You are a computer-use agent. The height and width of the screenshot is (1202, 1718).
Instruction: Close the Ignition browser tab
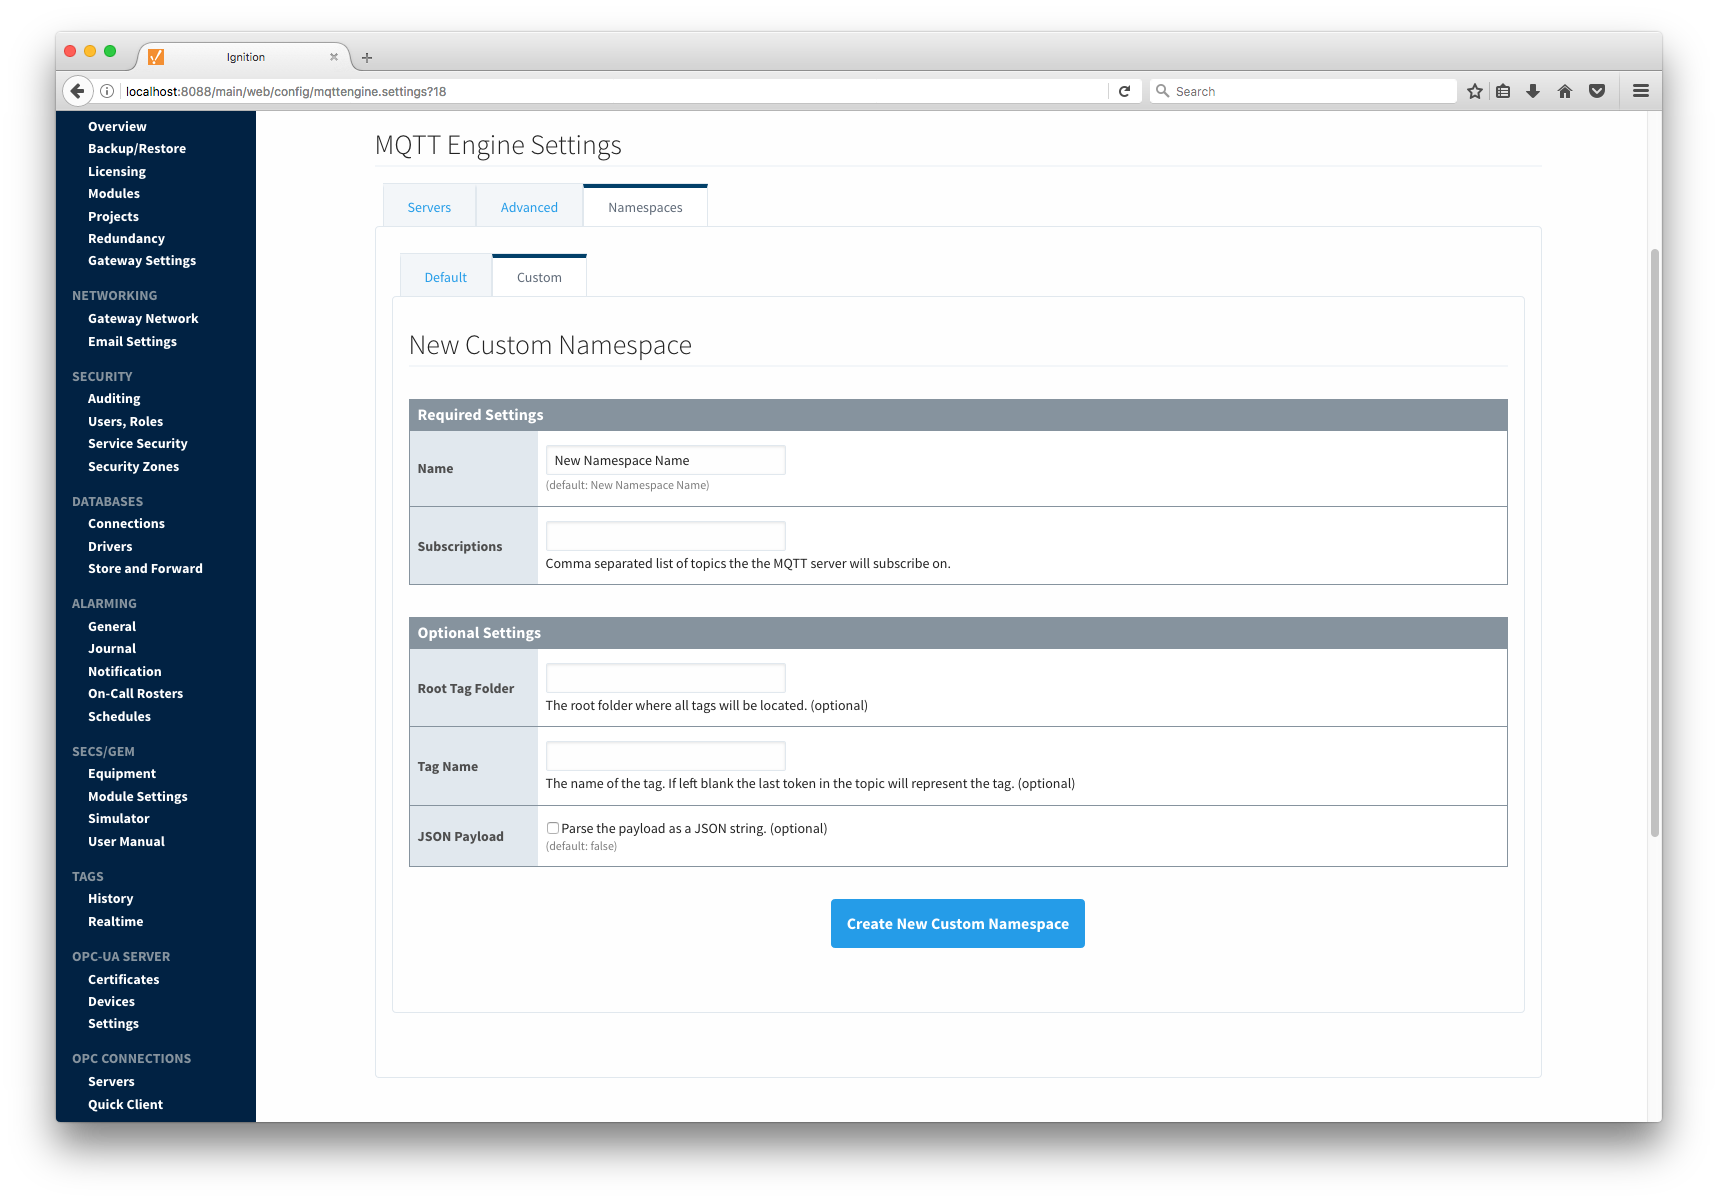click(x=334, y=57)
